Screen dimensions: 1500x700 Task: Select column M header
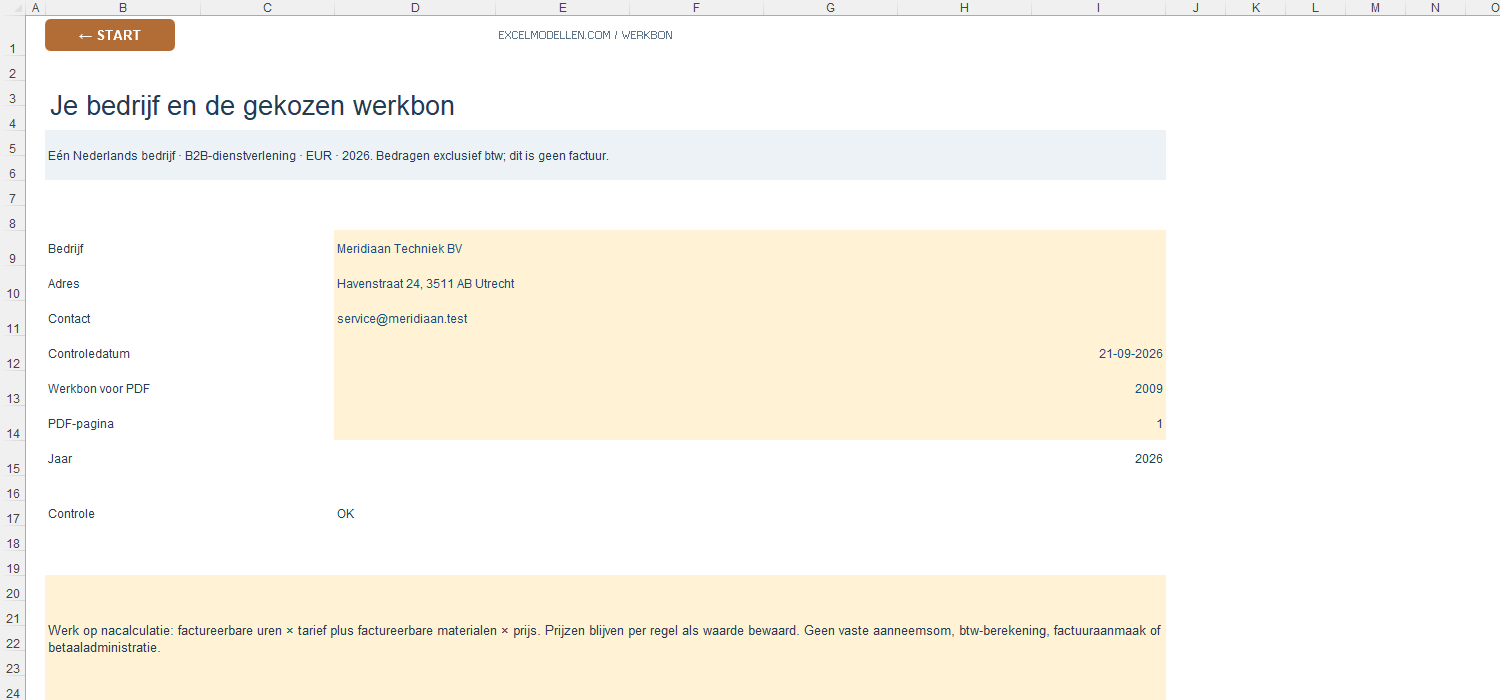(x=1375, y=7)
